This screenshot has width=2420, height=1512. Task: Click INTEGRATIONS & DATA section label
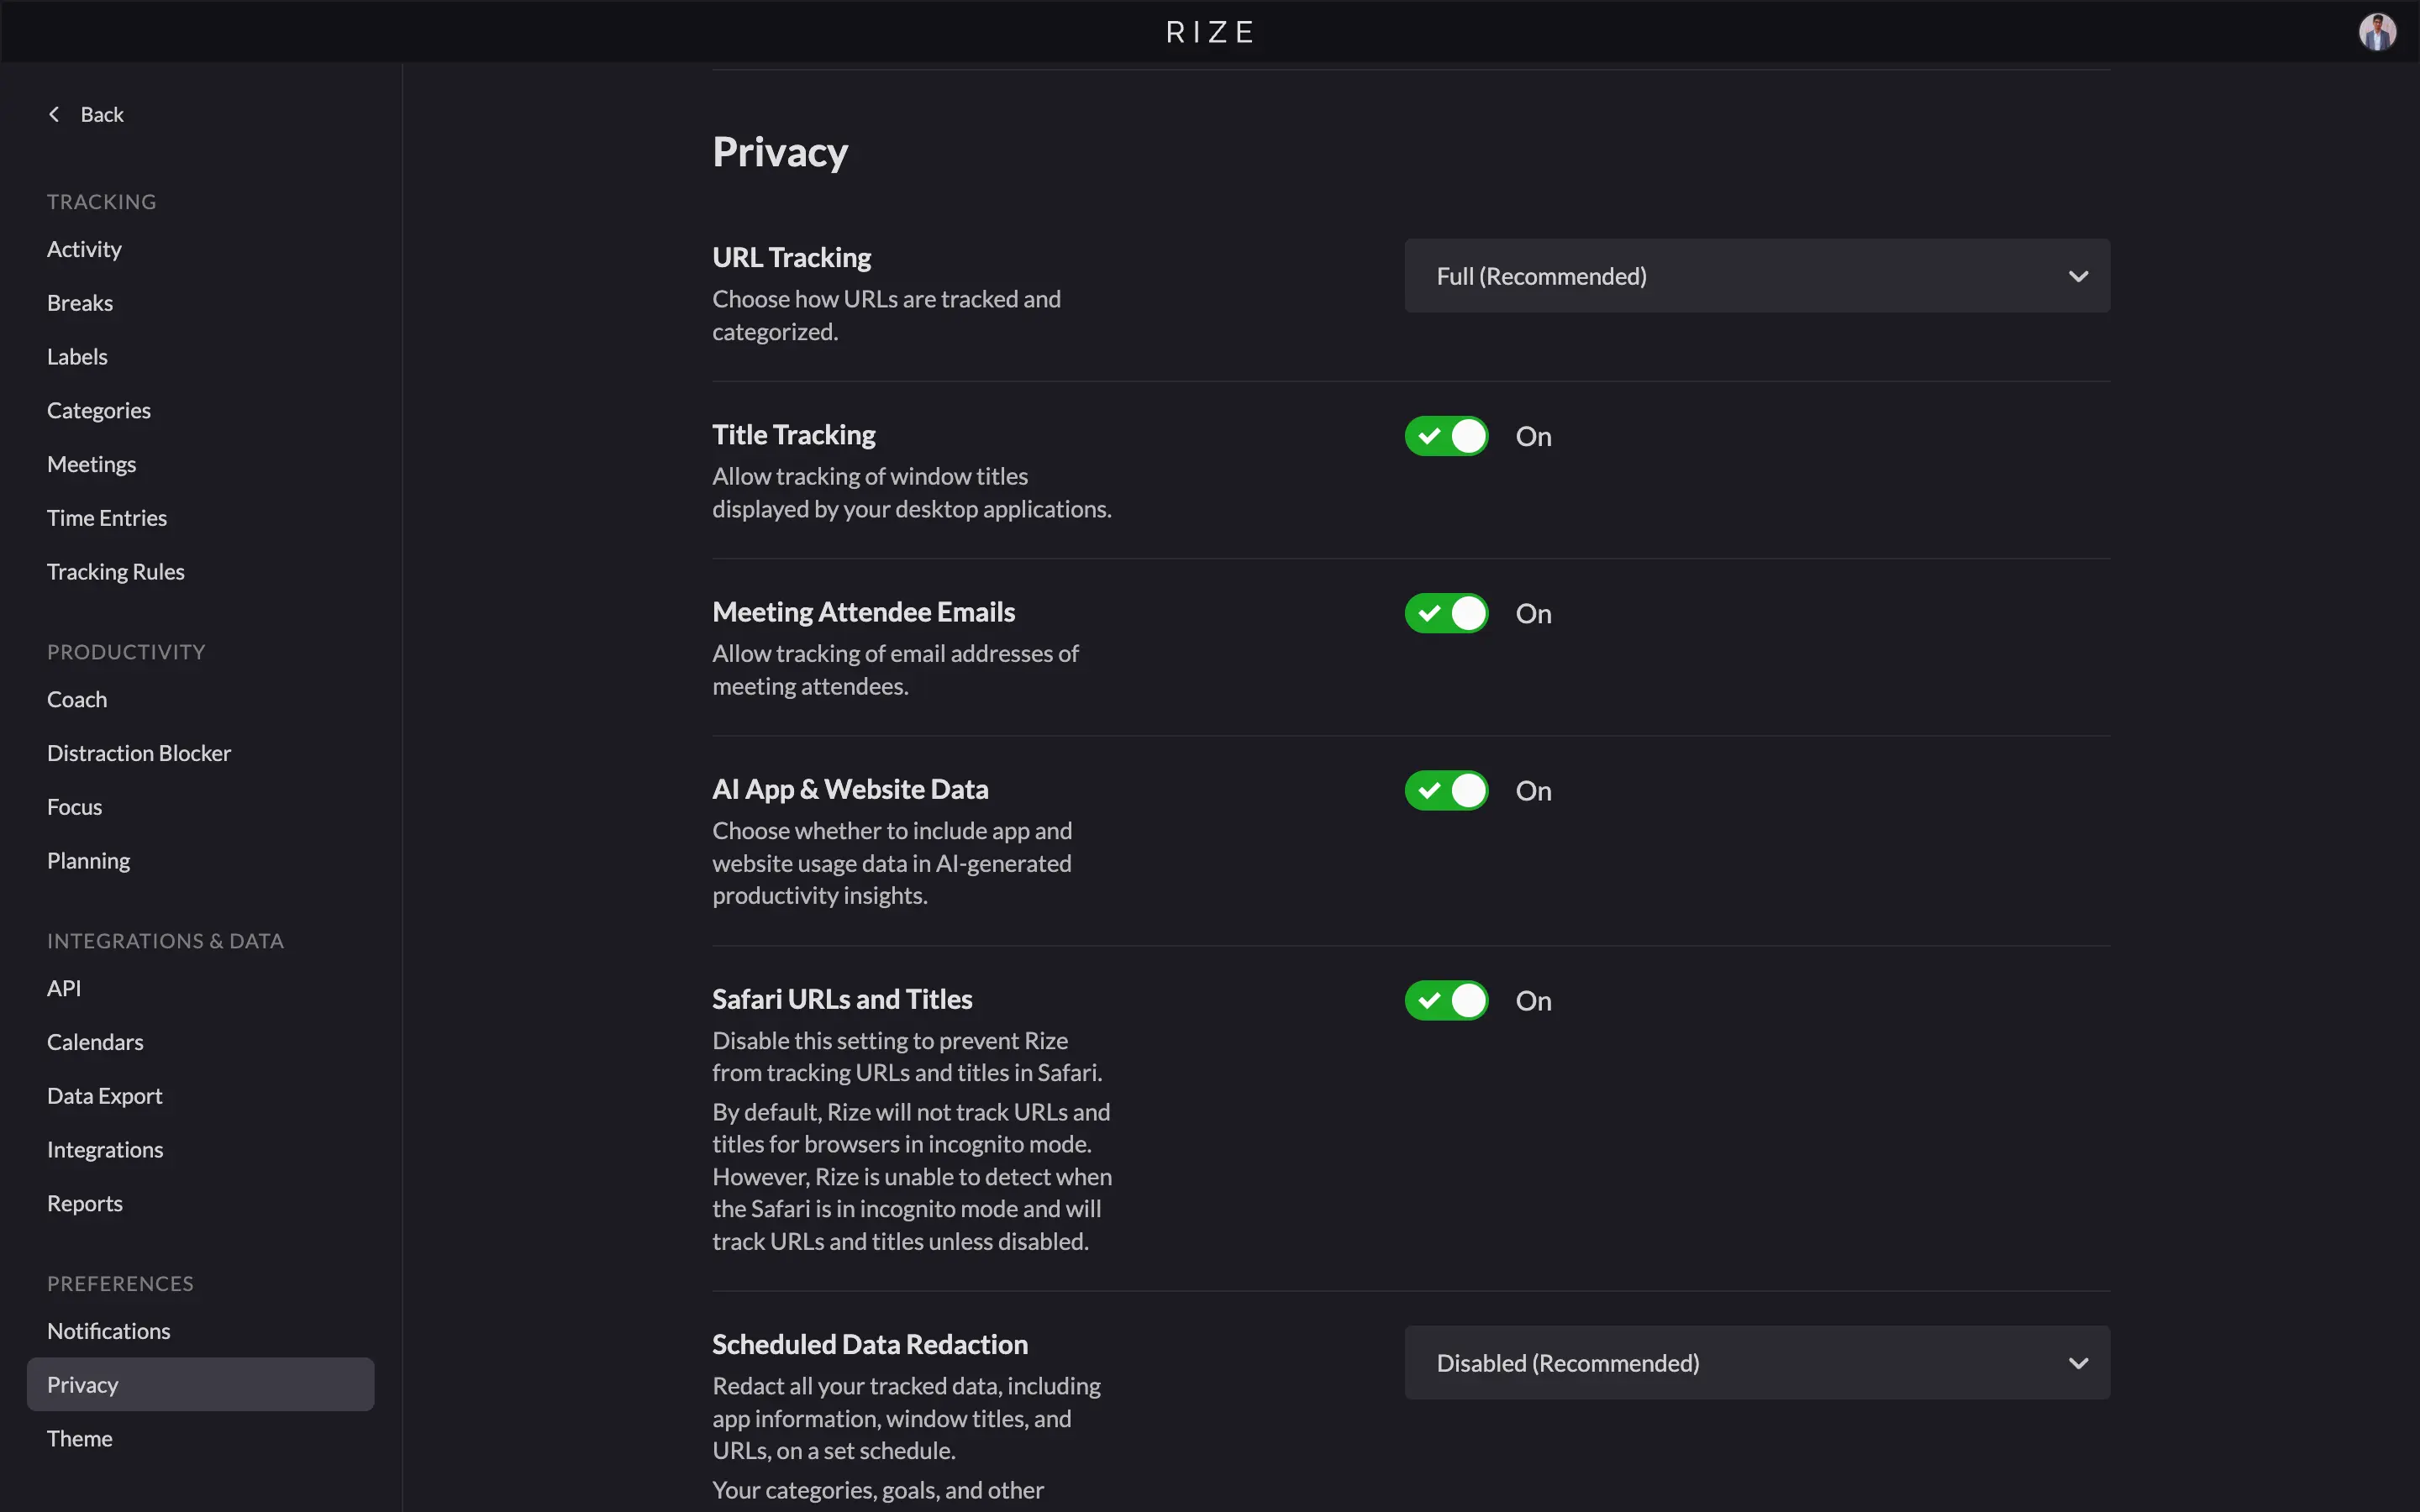[x=165, y=940]
